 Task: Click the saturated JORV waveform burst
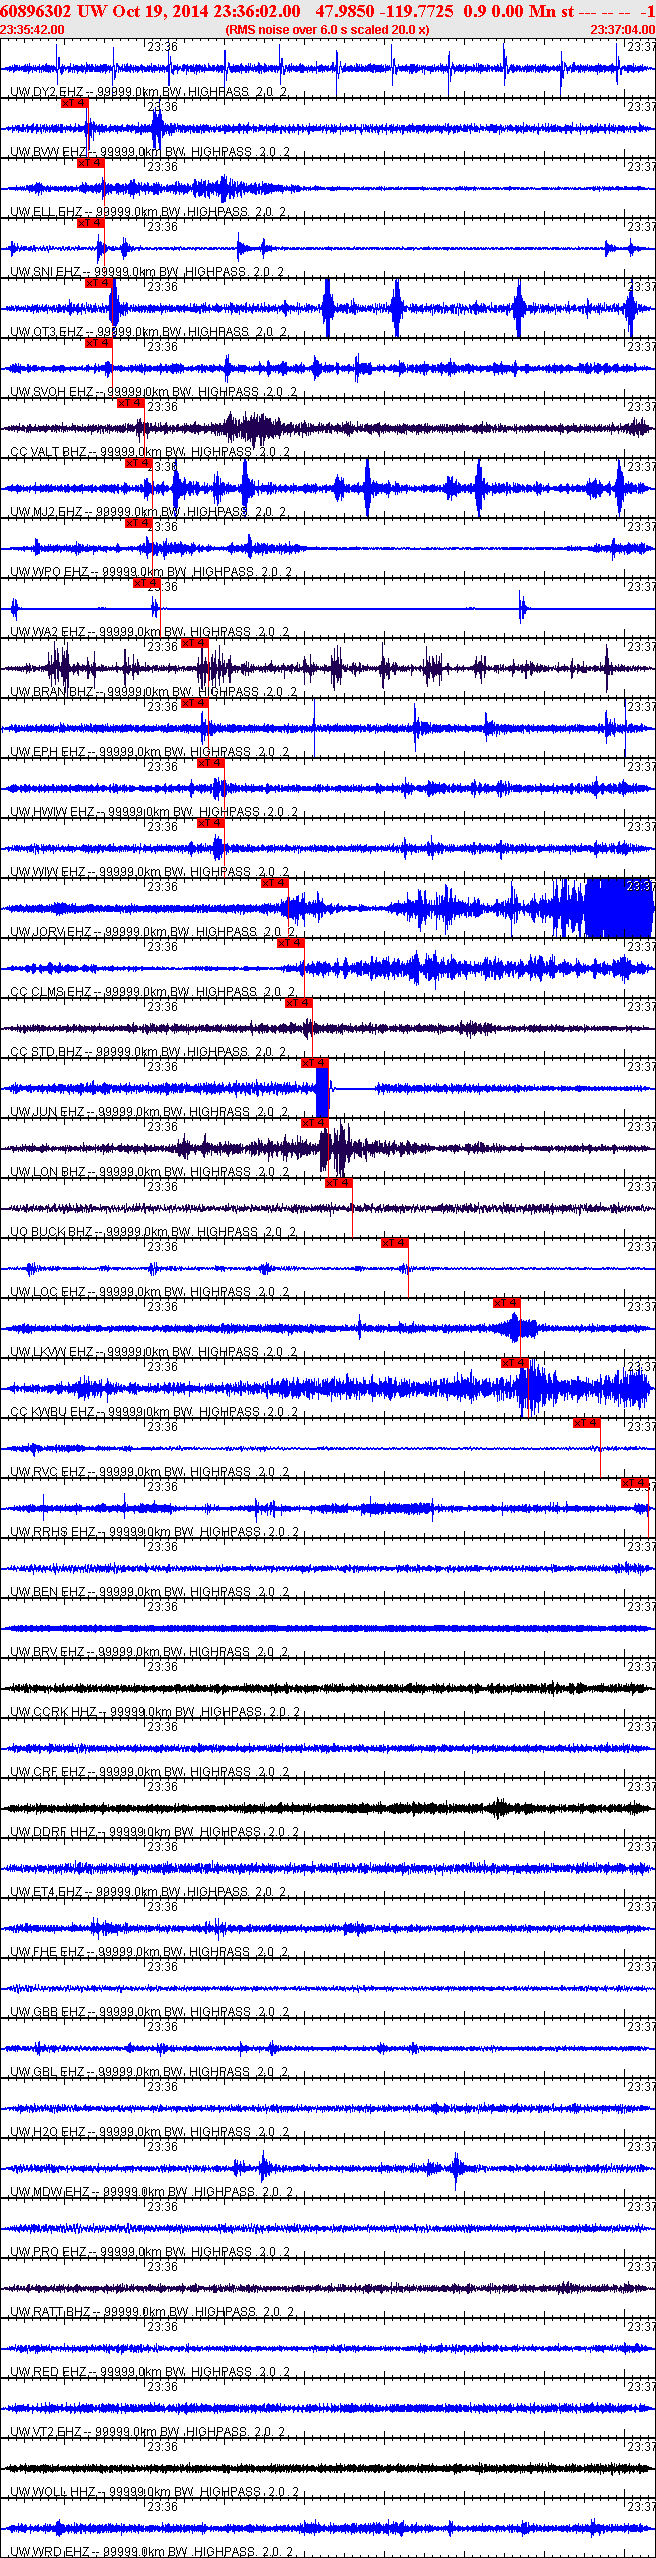620,908
